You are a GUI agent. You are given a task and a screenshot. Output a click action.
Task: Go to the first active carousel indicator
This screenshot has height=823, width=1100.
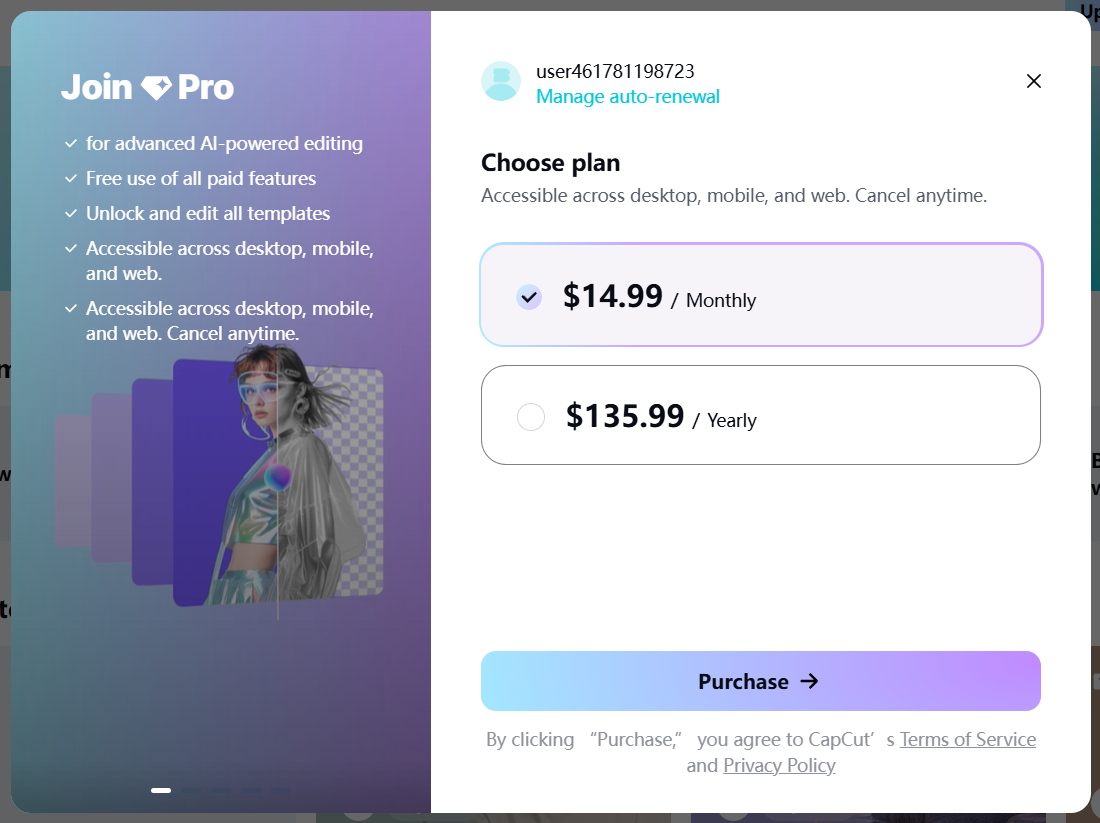coord(161,791)
